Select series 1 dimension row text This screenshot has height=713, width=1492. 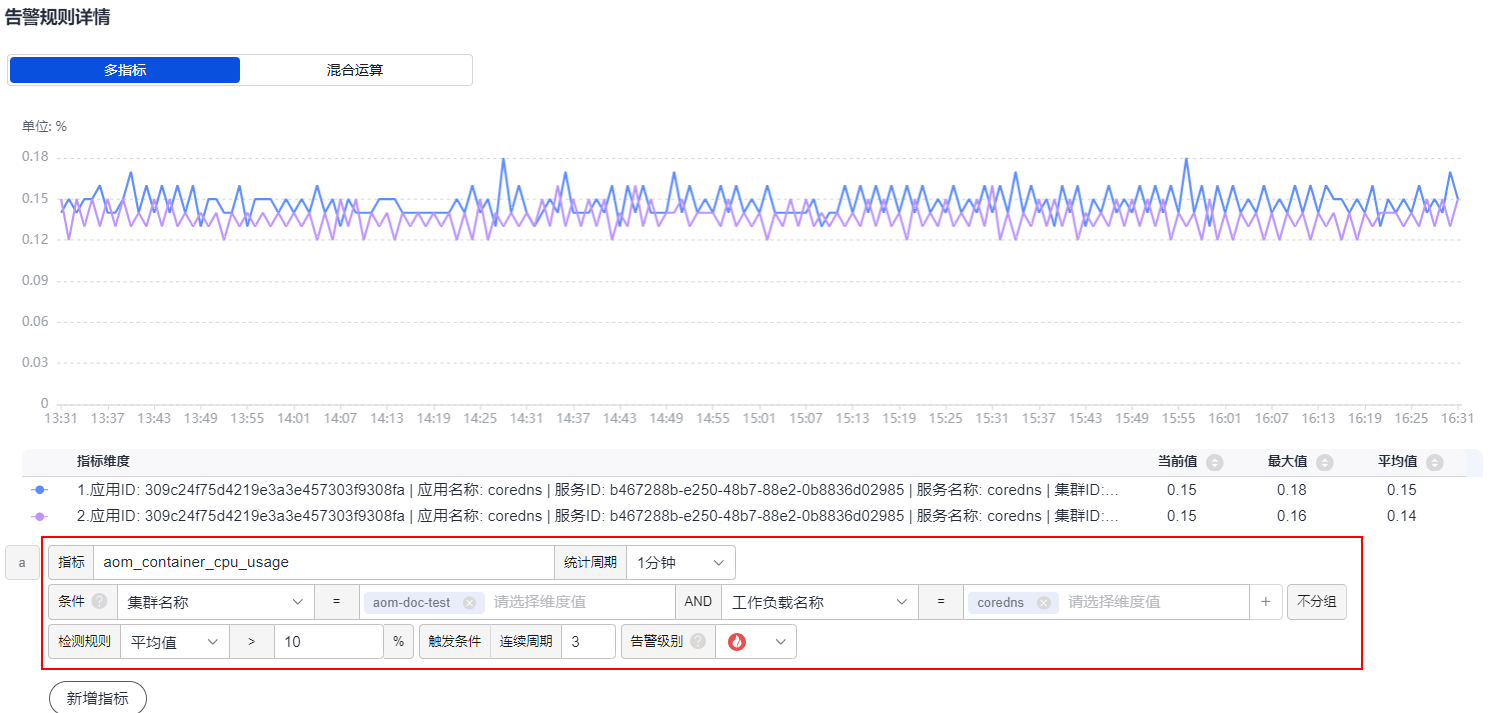(598, 490)
